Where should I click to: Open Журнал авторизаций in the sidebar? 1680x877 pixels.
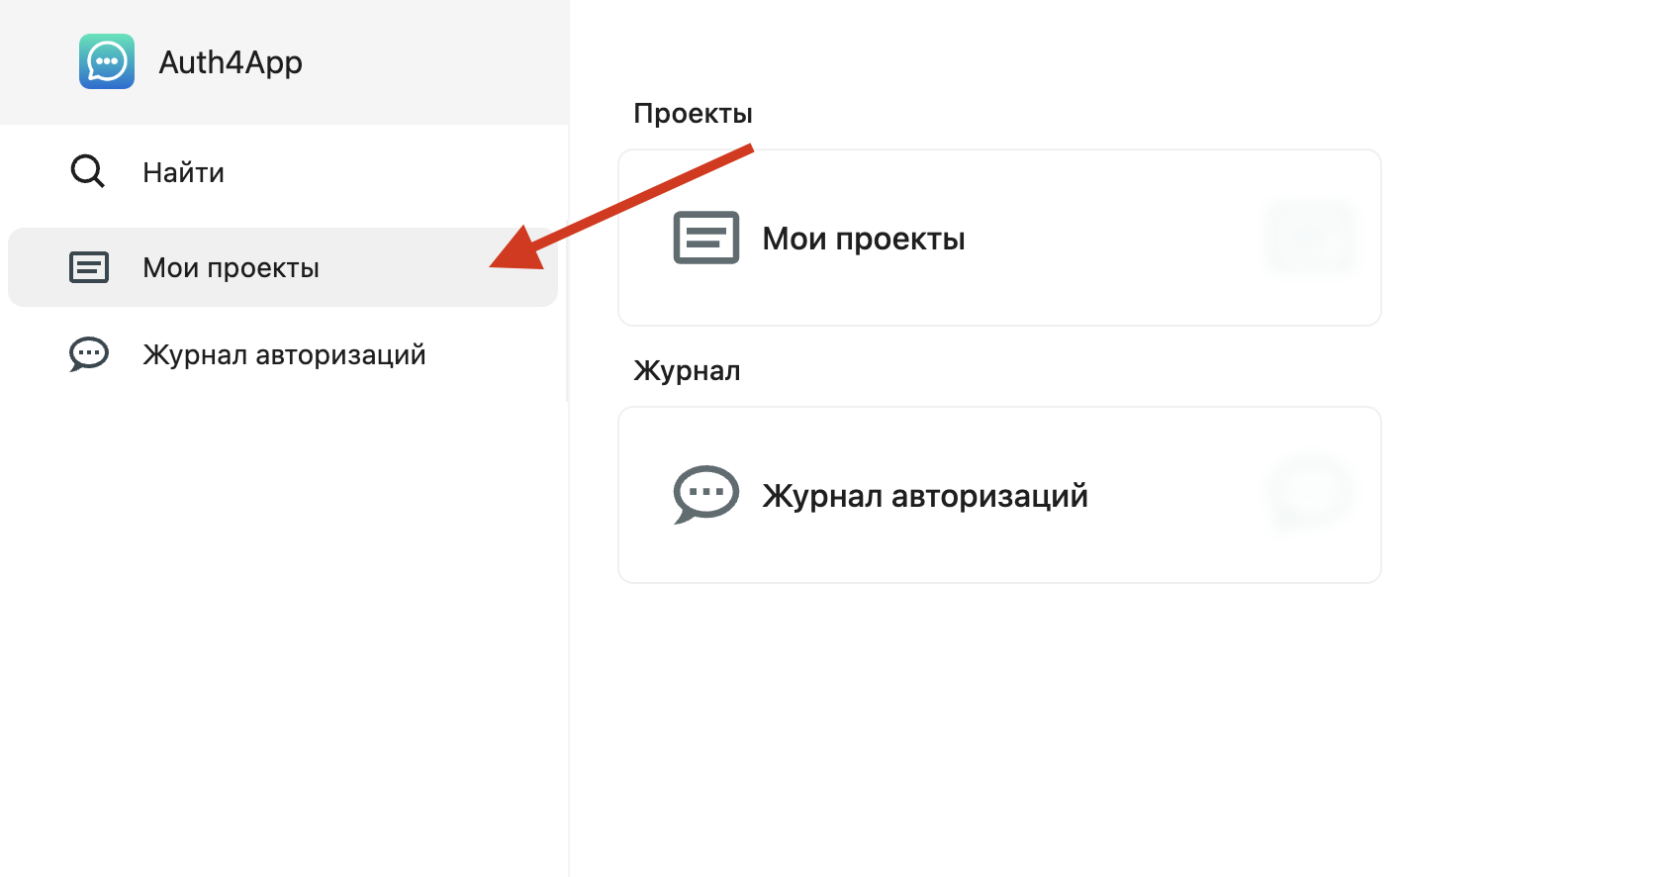click(283, 354)
